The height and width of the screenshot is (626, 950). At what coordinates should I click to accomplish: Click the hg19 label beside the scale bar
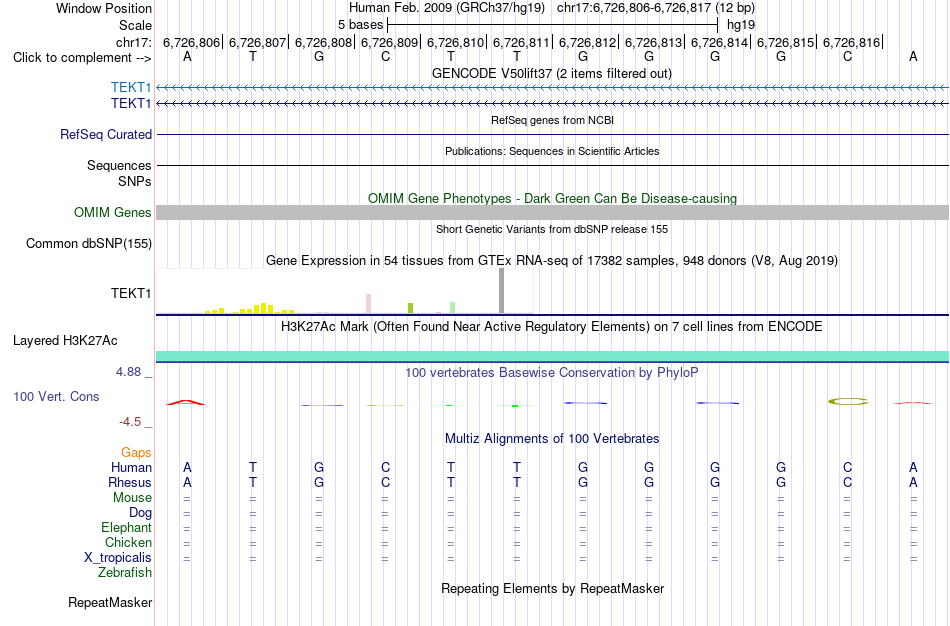coord(740,25)
